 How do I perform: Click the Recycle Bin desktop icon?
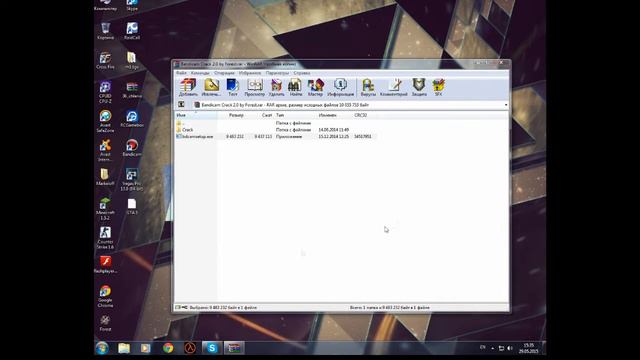(x=105, y=31)
